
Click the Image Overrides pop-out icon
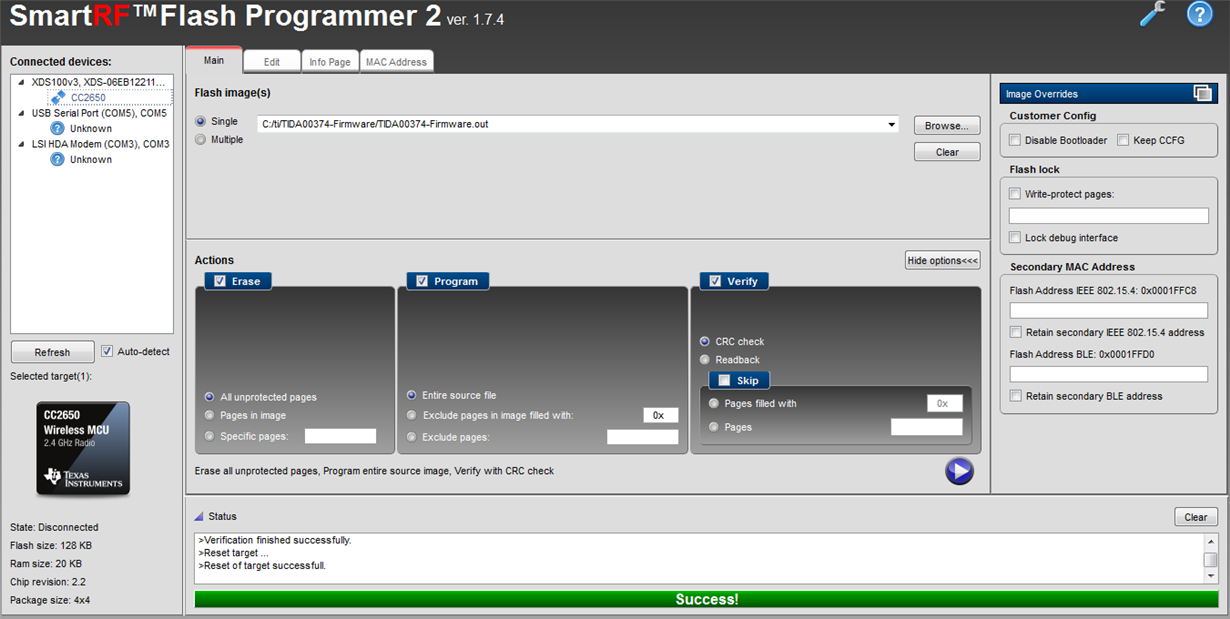click(1202, 94)
